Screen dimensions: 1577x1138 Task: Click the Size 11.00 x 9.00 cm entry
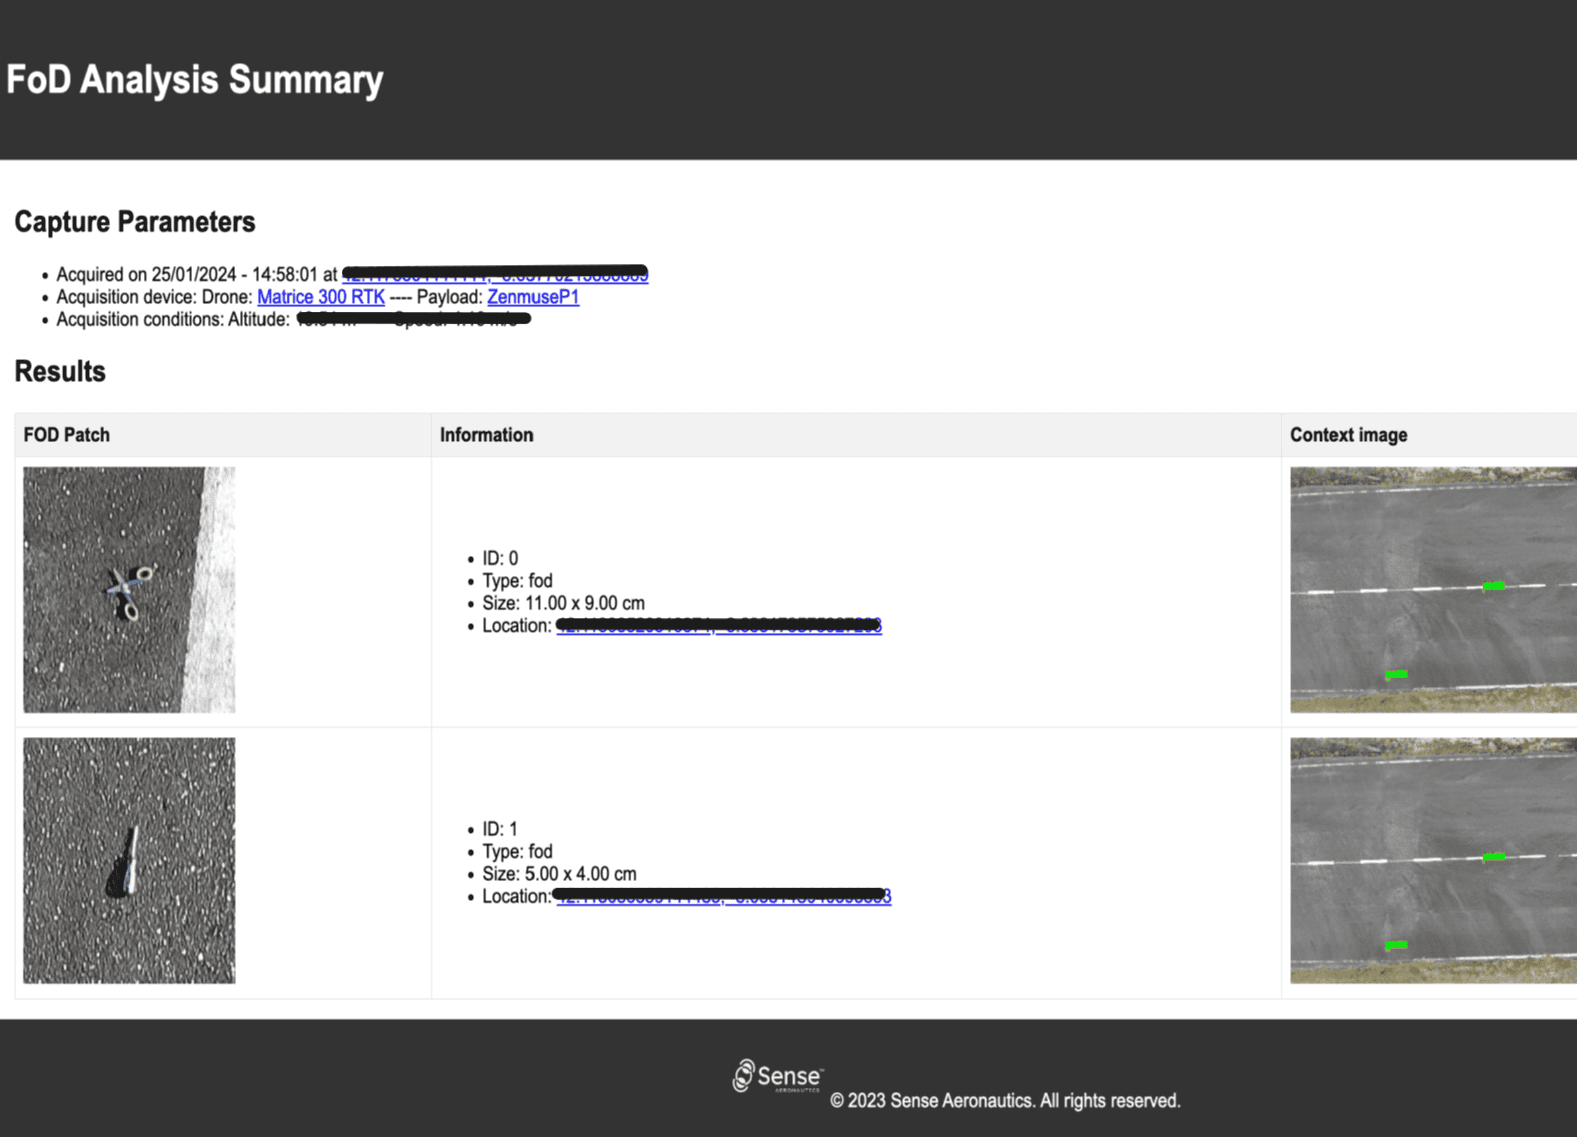563,604
